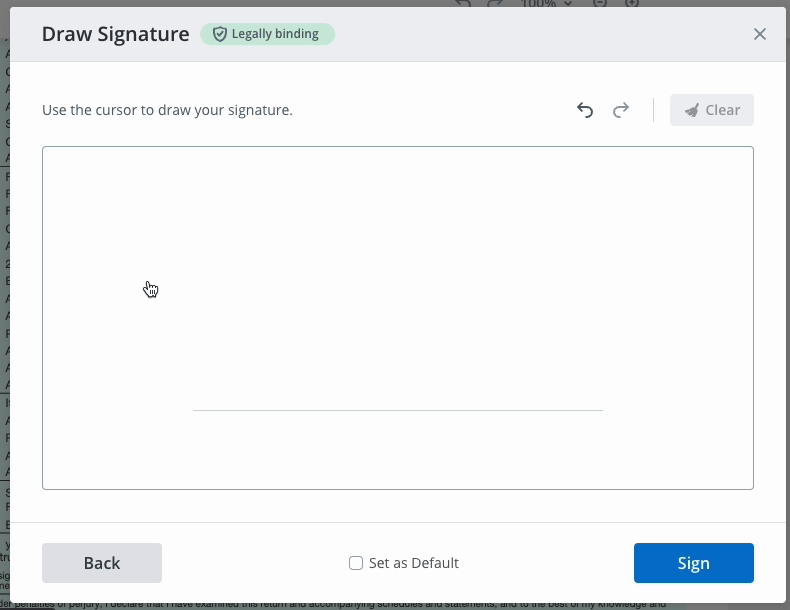Click the Legally binding badge text
The width and height of the screenshot is (790, 610).
tap(275, 34)
